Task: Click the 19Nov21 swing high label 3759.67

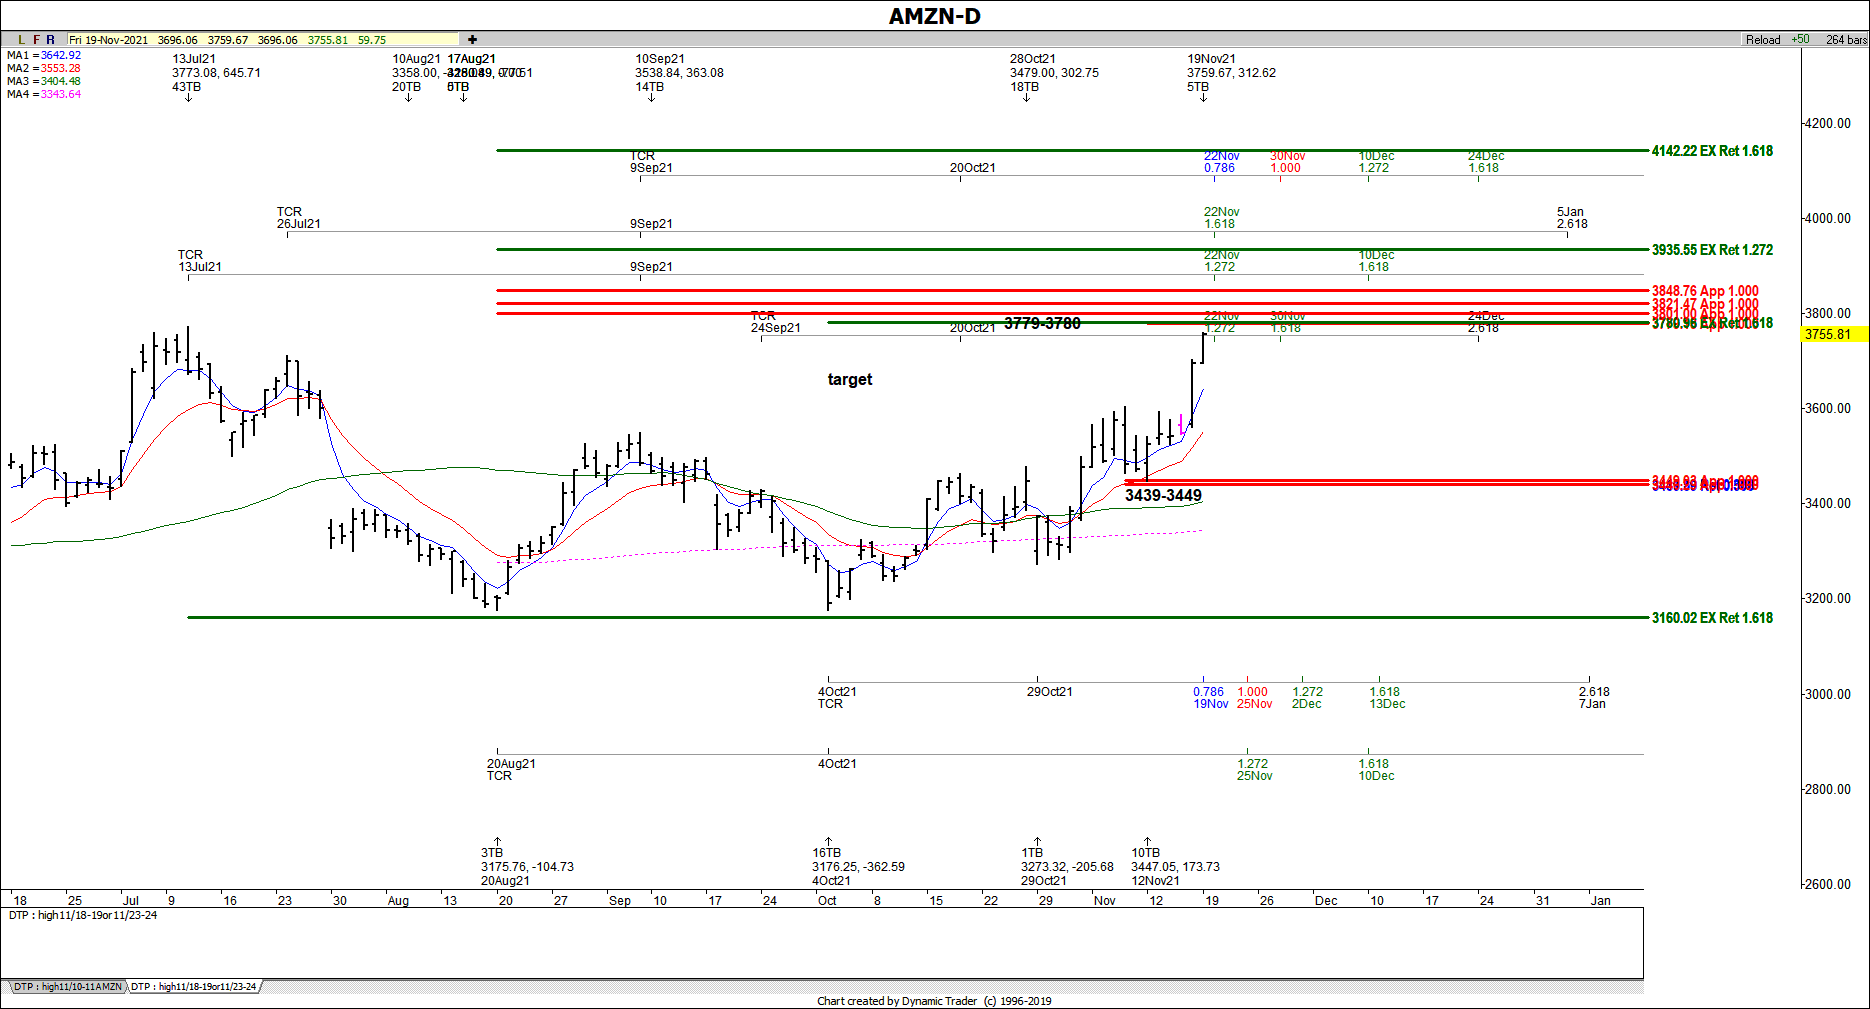Action: pos(1231,73)
